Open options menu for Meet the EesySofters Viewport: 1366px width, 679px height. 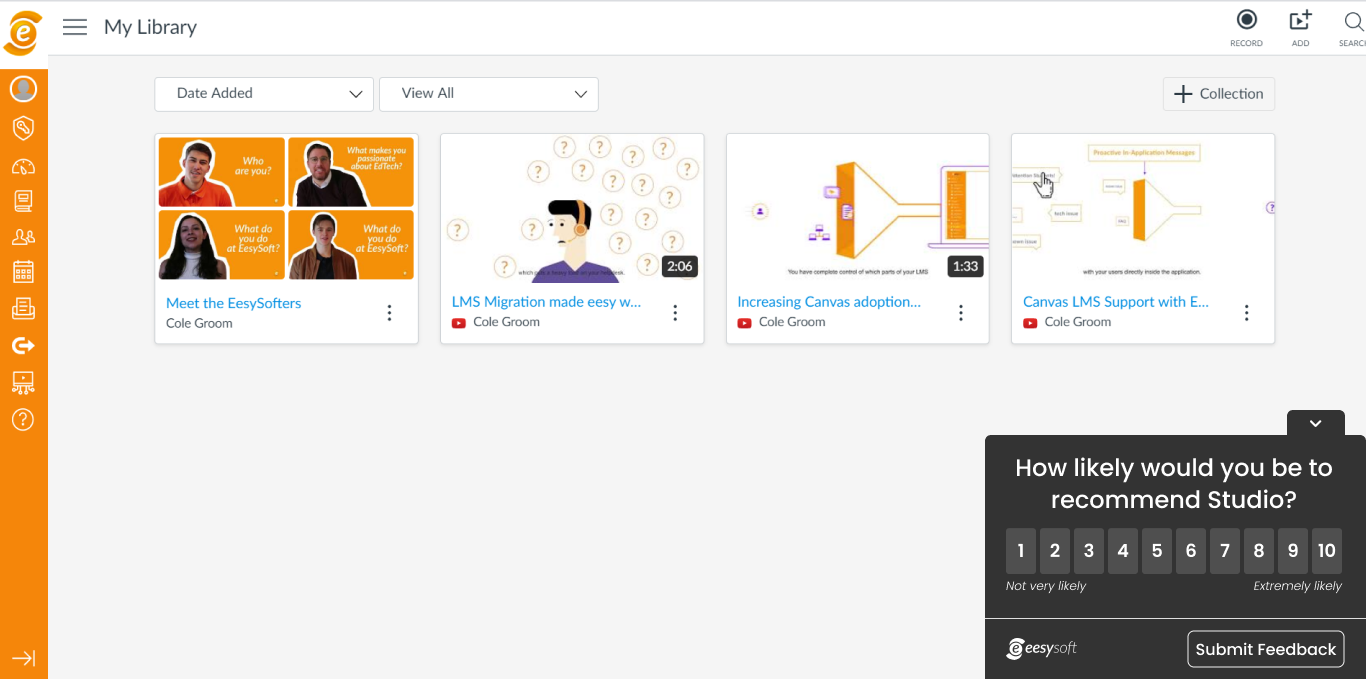(x=390, y=313)
